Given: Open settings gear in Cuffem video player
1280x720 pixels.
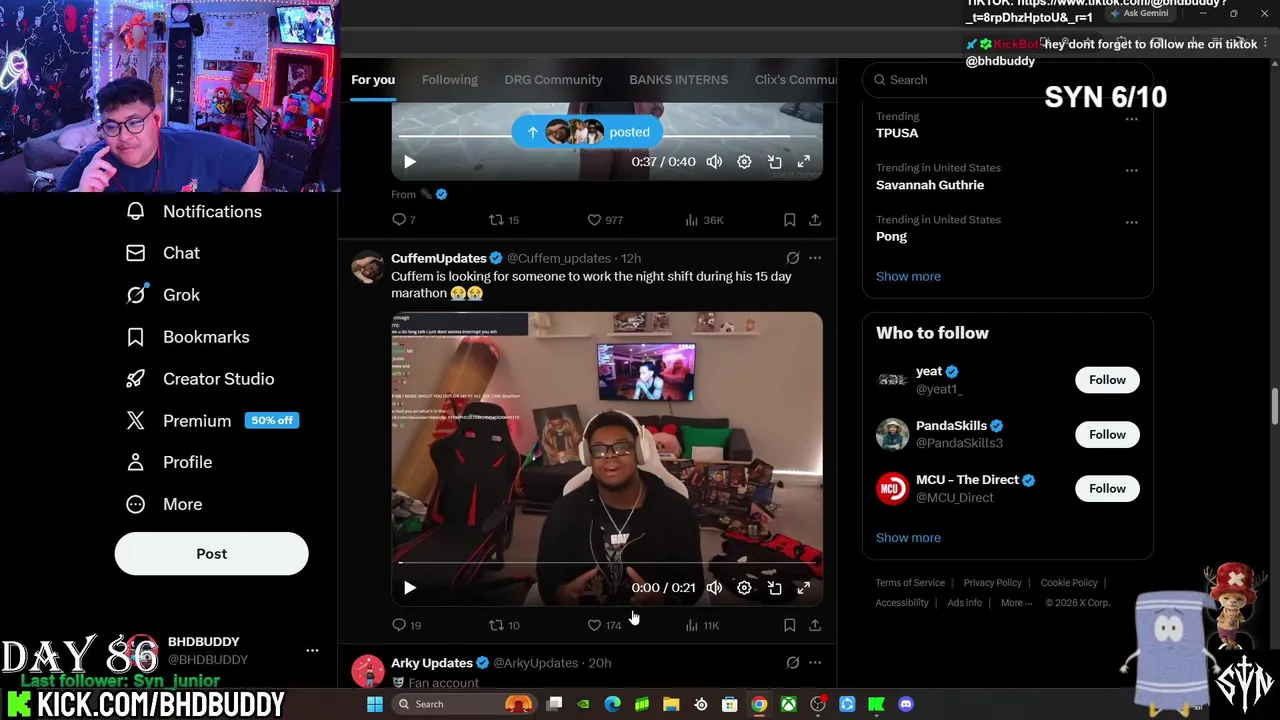Looking at the screenshot, I should (x=744, y=588).
